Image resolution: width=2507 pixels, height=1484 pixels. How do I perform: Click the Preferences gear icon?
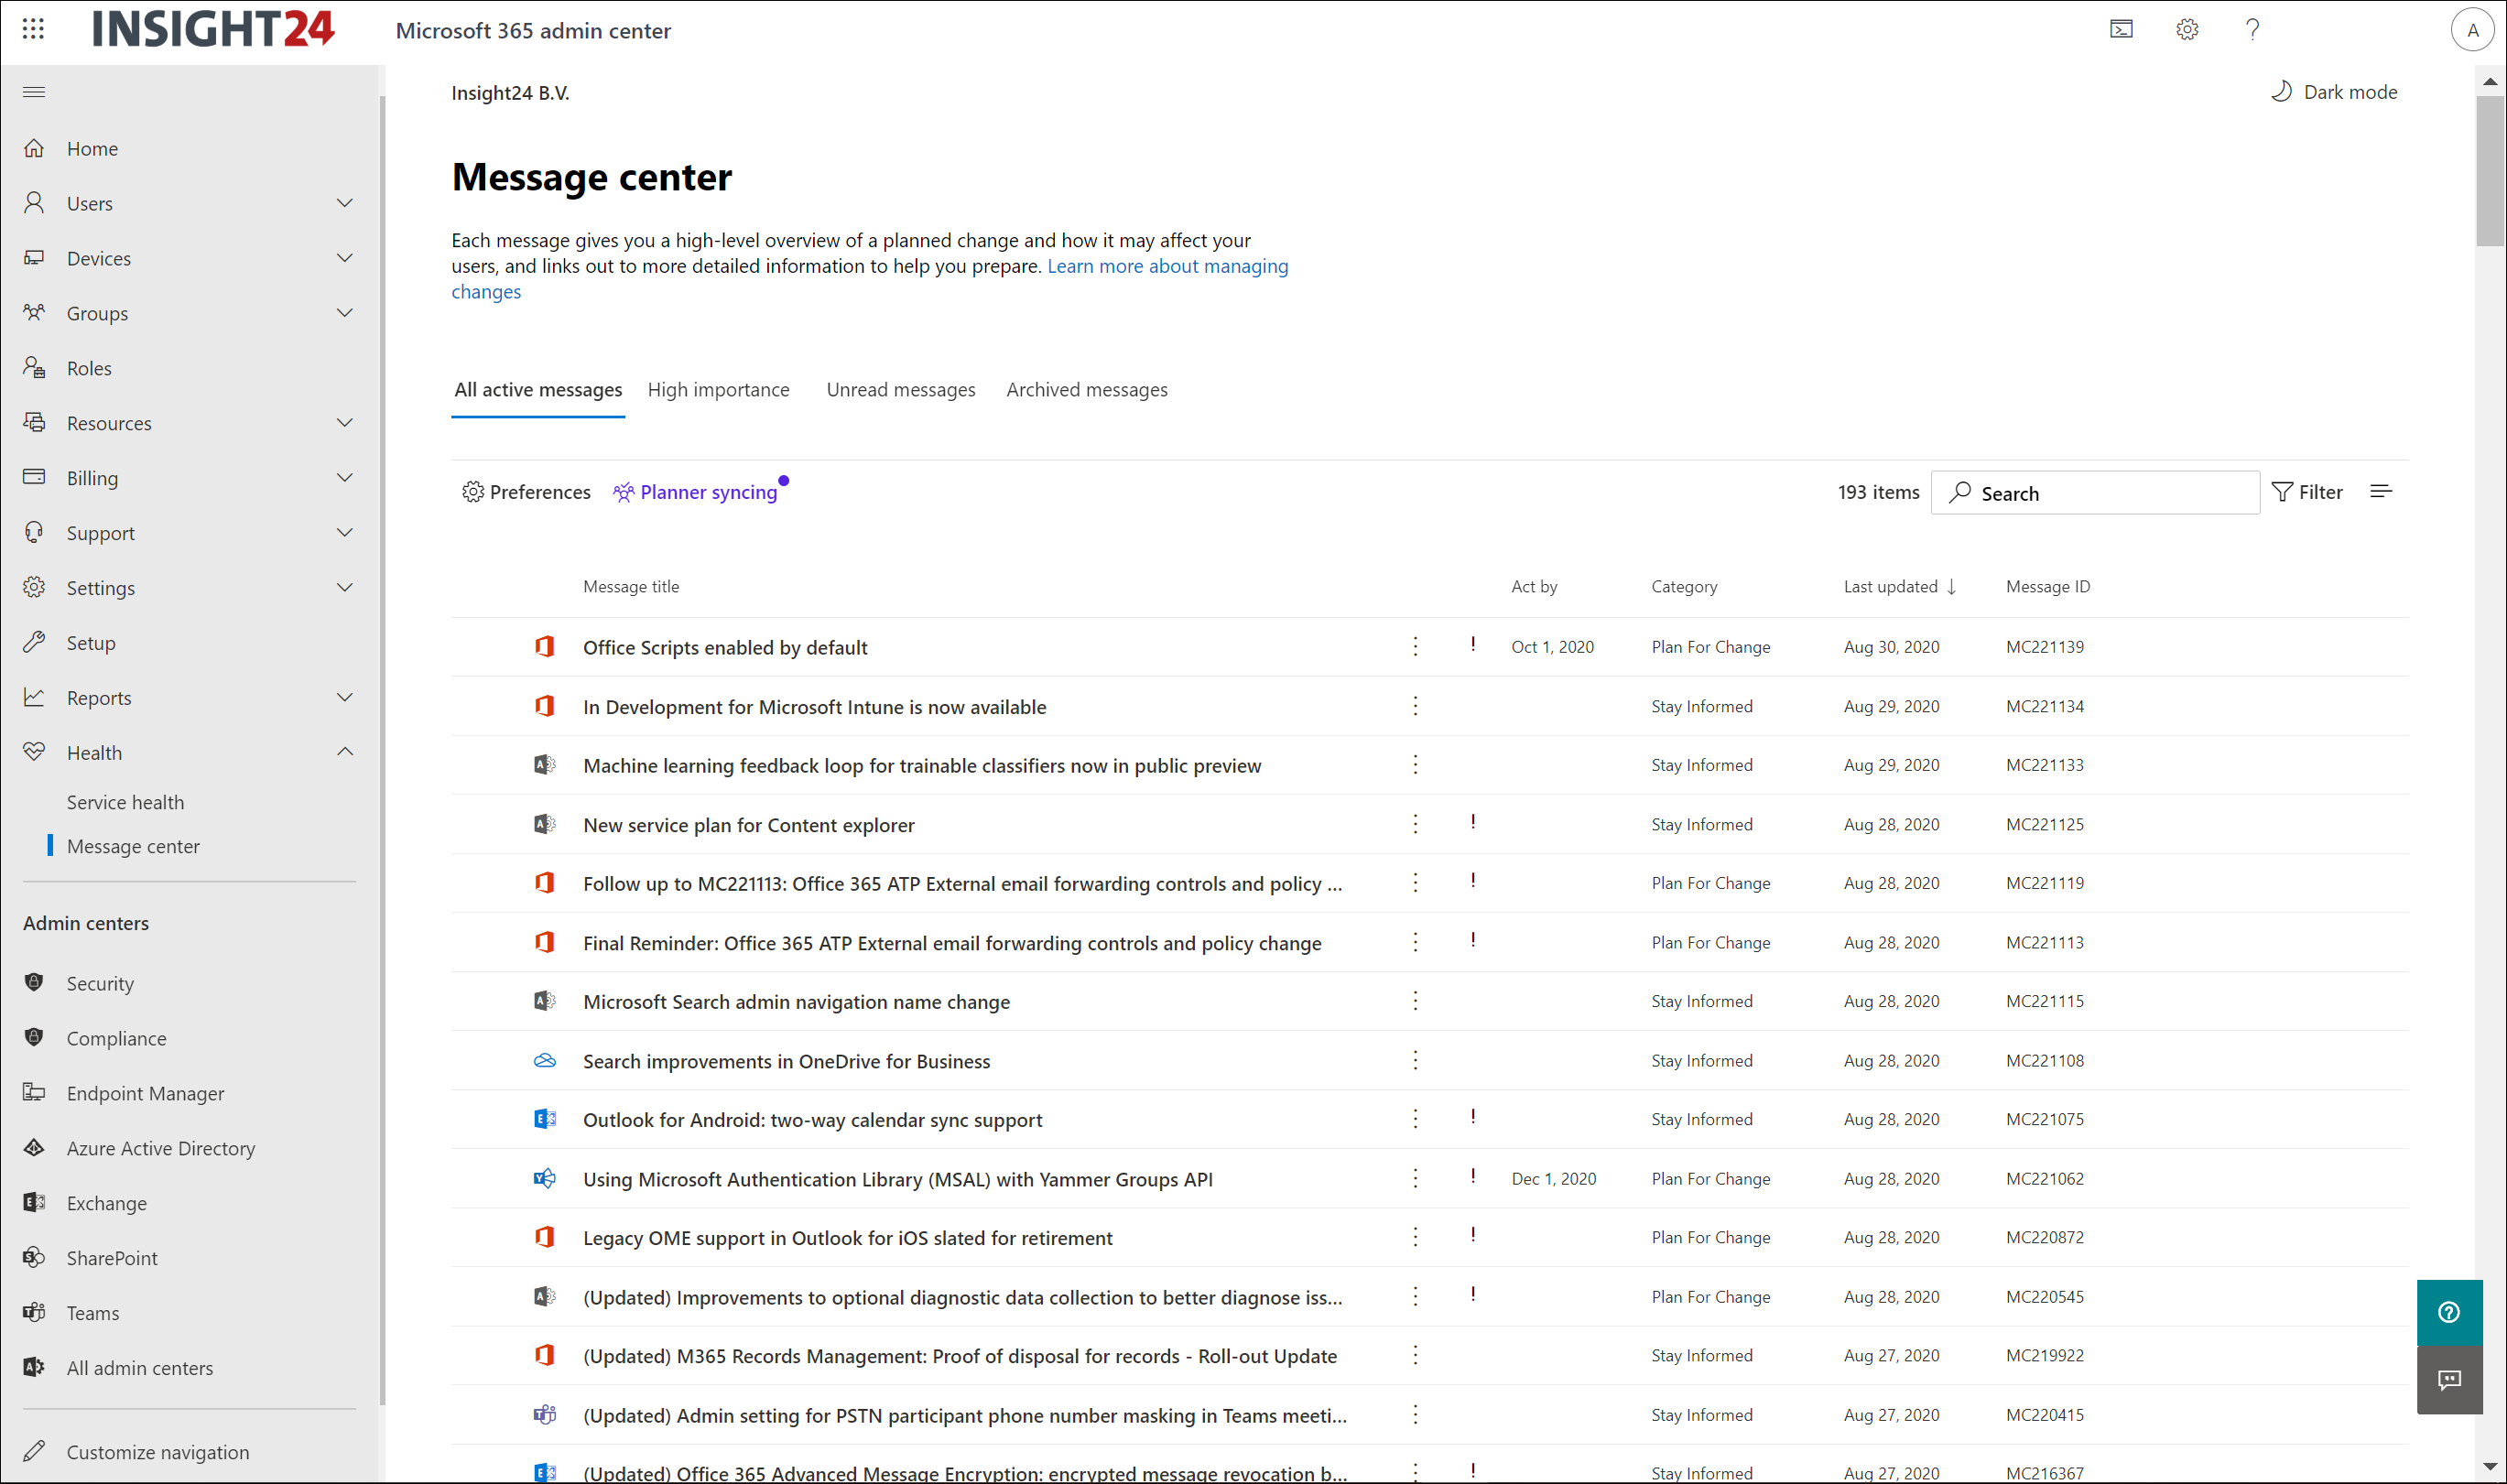pos(473,492)
